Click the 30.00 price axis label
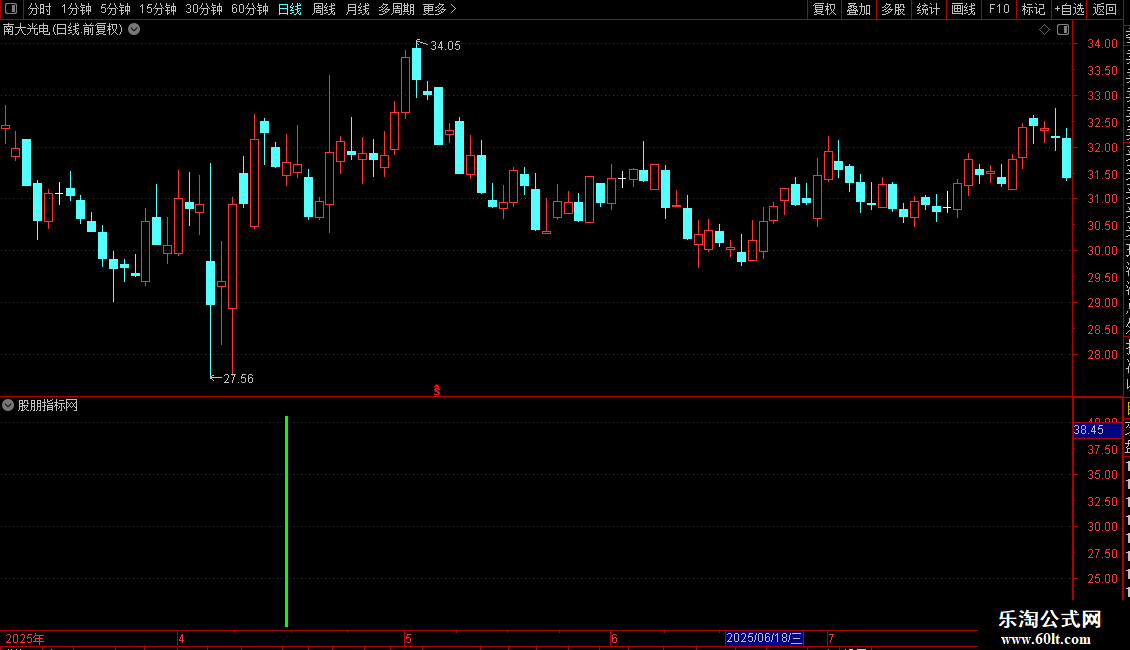Image resolution: width=1130 pixels, height=650 pixels. 1103,251
